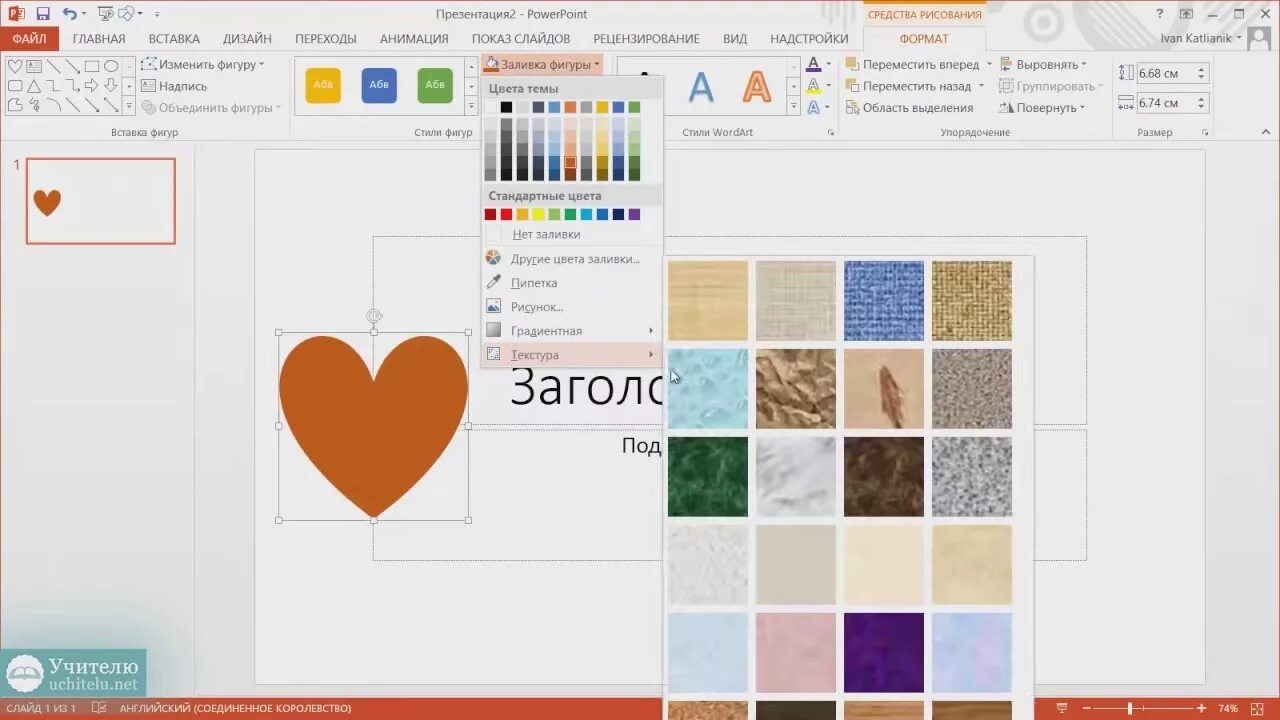Switch to the АНИМАЦИЯ tab
The image size is (1280, 720).
(414, 38)
